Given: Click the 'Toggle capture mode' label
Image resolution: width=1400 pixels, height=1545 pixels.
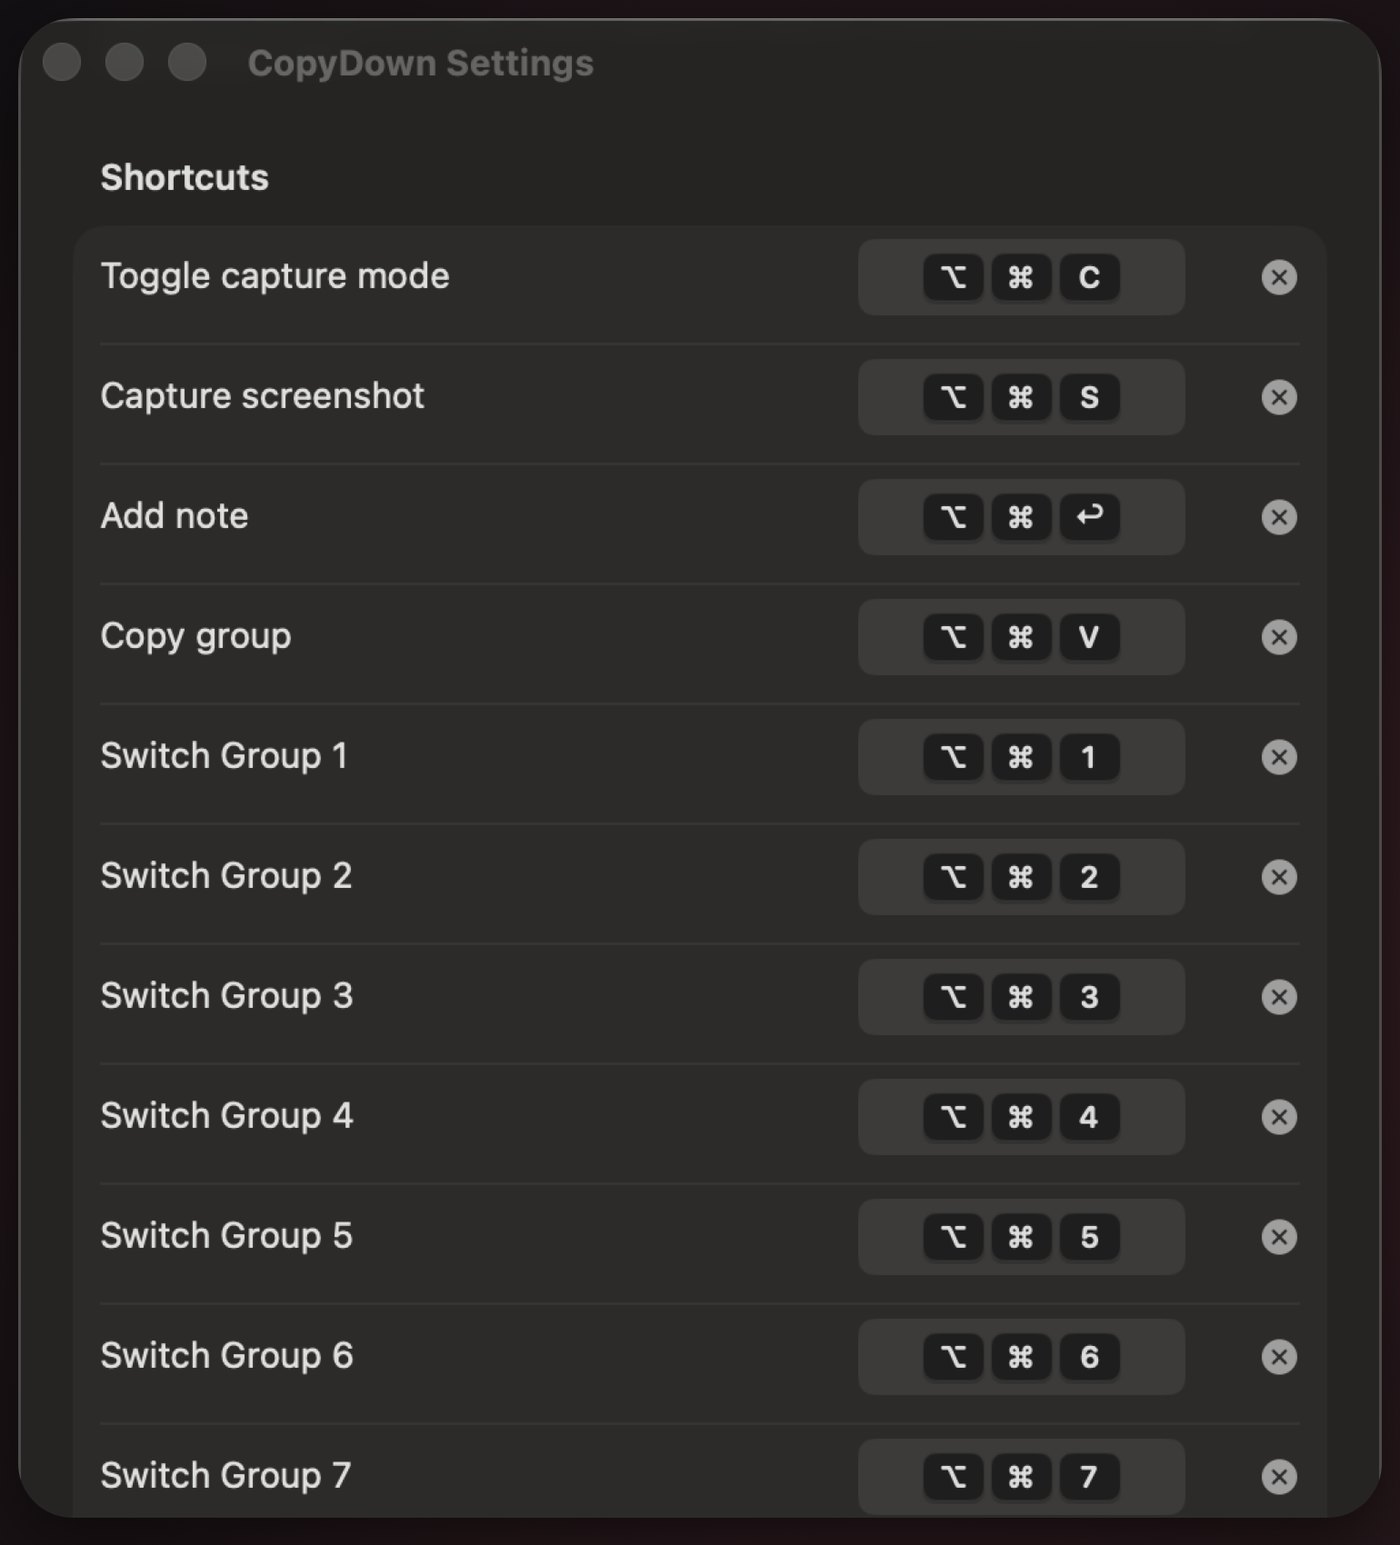Looking at the screenshot, I should click(275, 277).
